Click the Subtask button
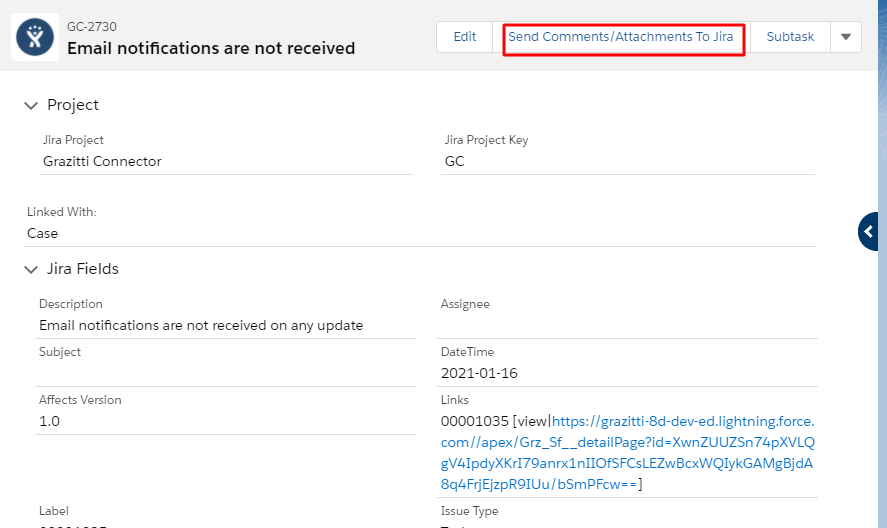Screen dimensions: 887x528 790,37
